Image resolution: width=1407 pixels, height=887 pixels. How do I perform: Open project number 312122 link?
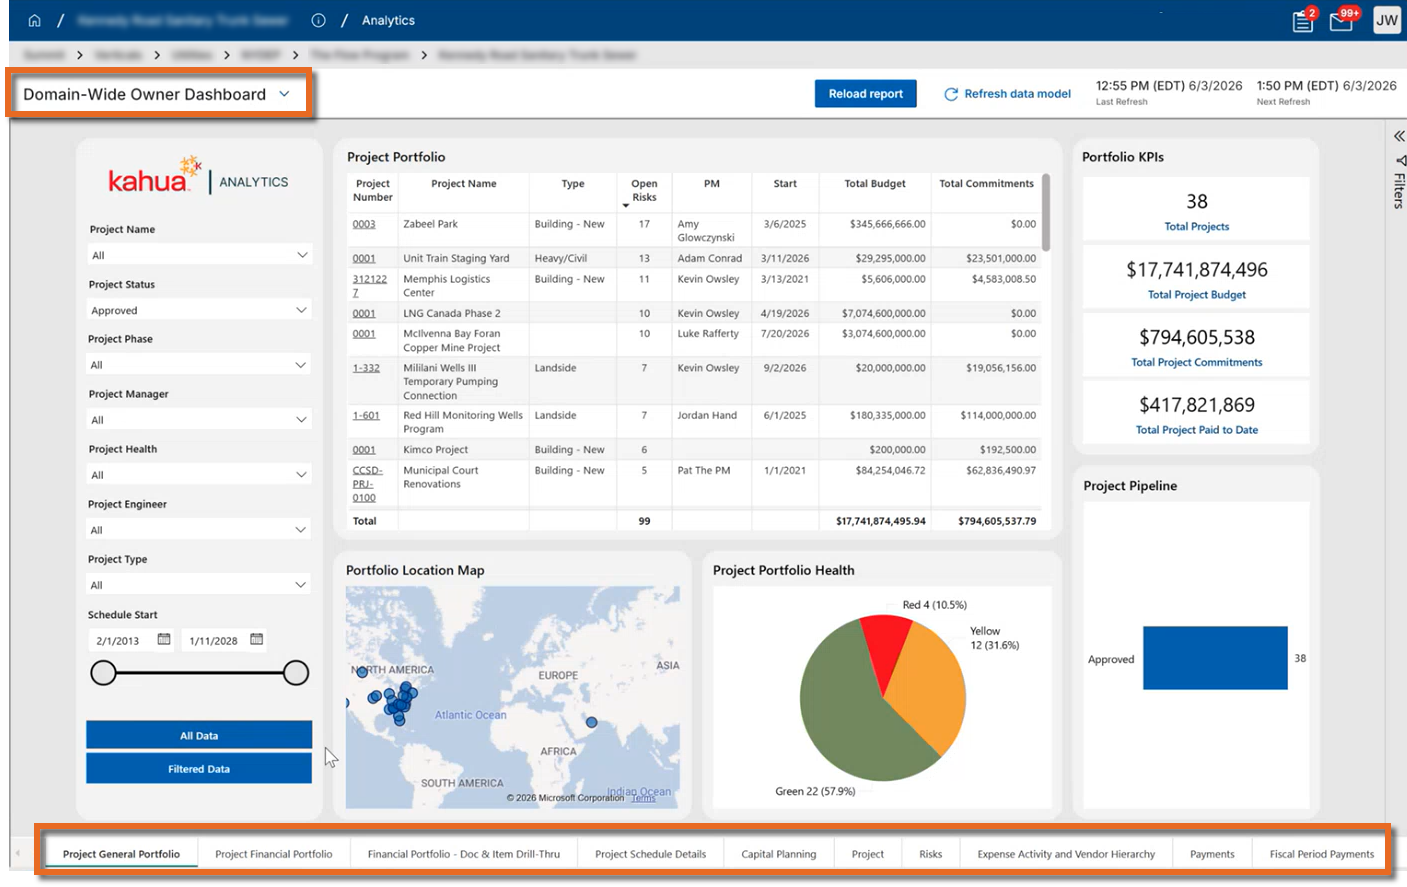tap(369, 286)
